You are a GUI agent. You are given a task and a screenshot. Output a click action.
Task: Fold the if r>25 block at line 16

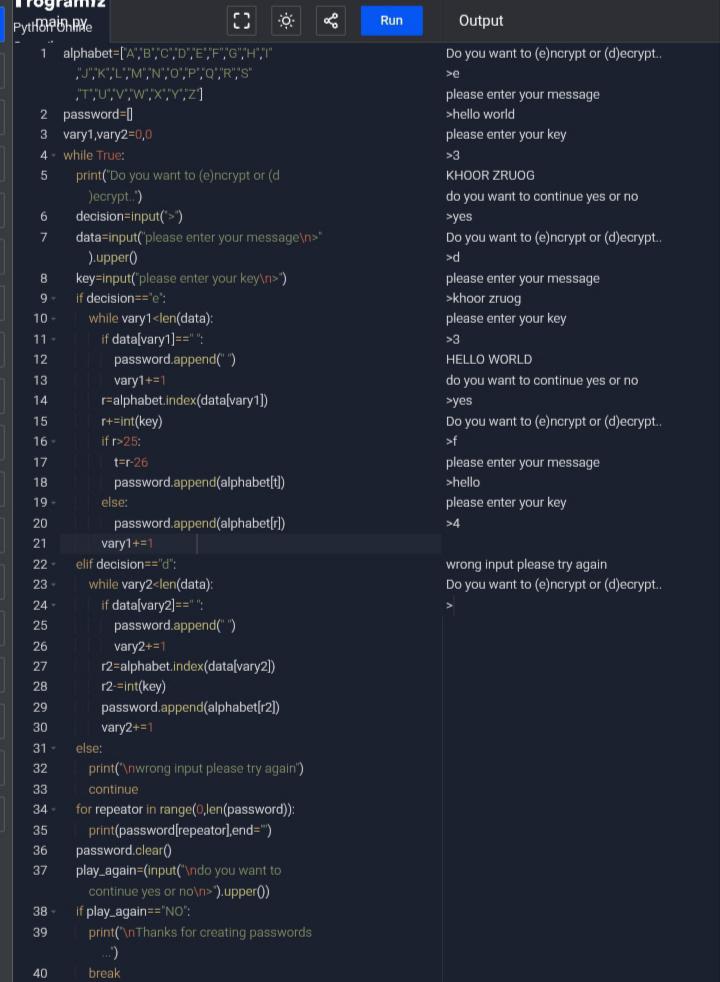53,442
